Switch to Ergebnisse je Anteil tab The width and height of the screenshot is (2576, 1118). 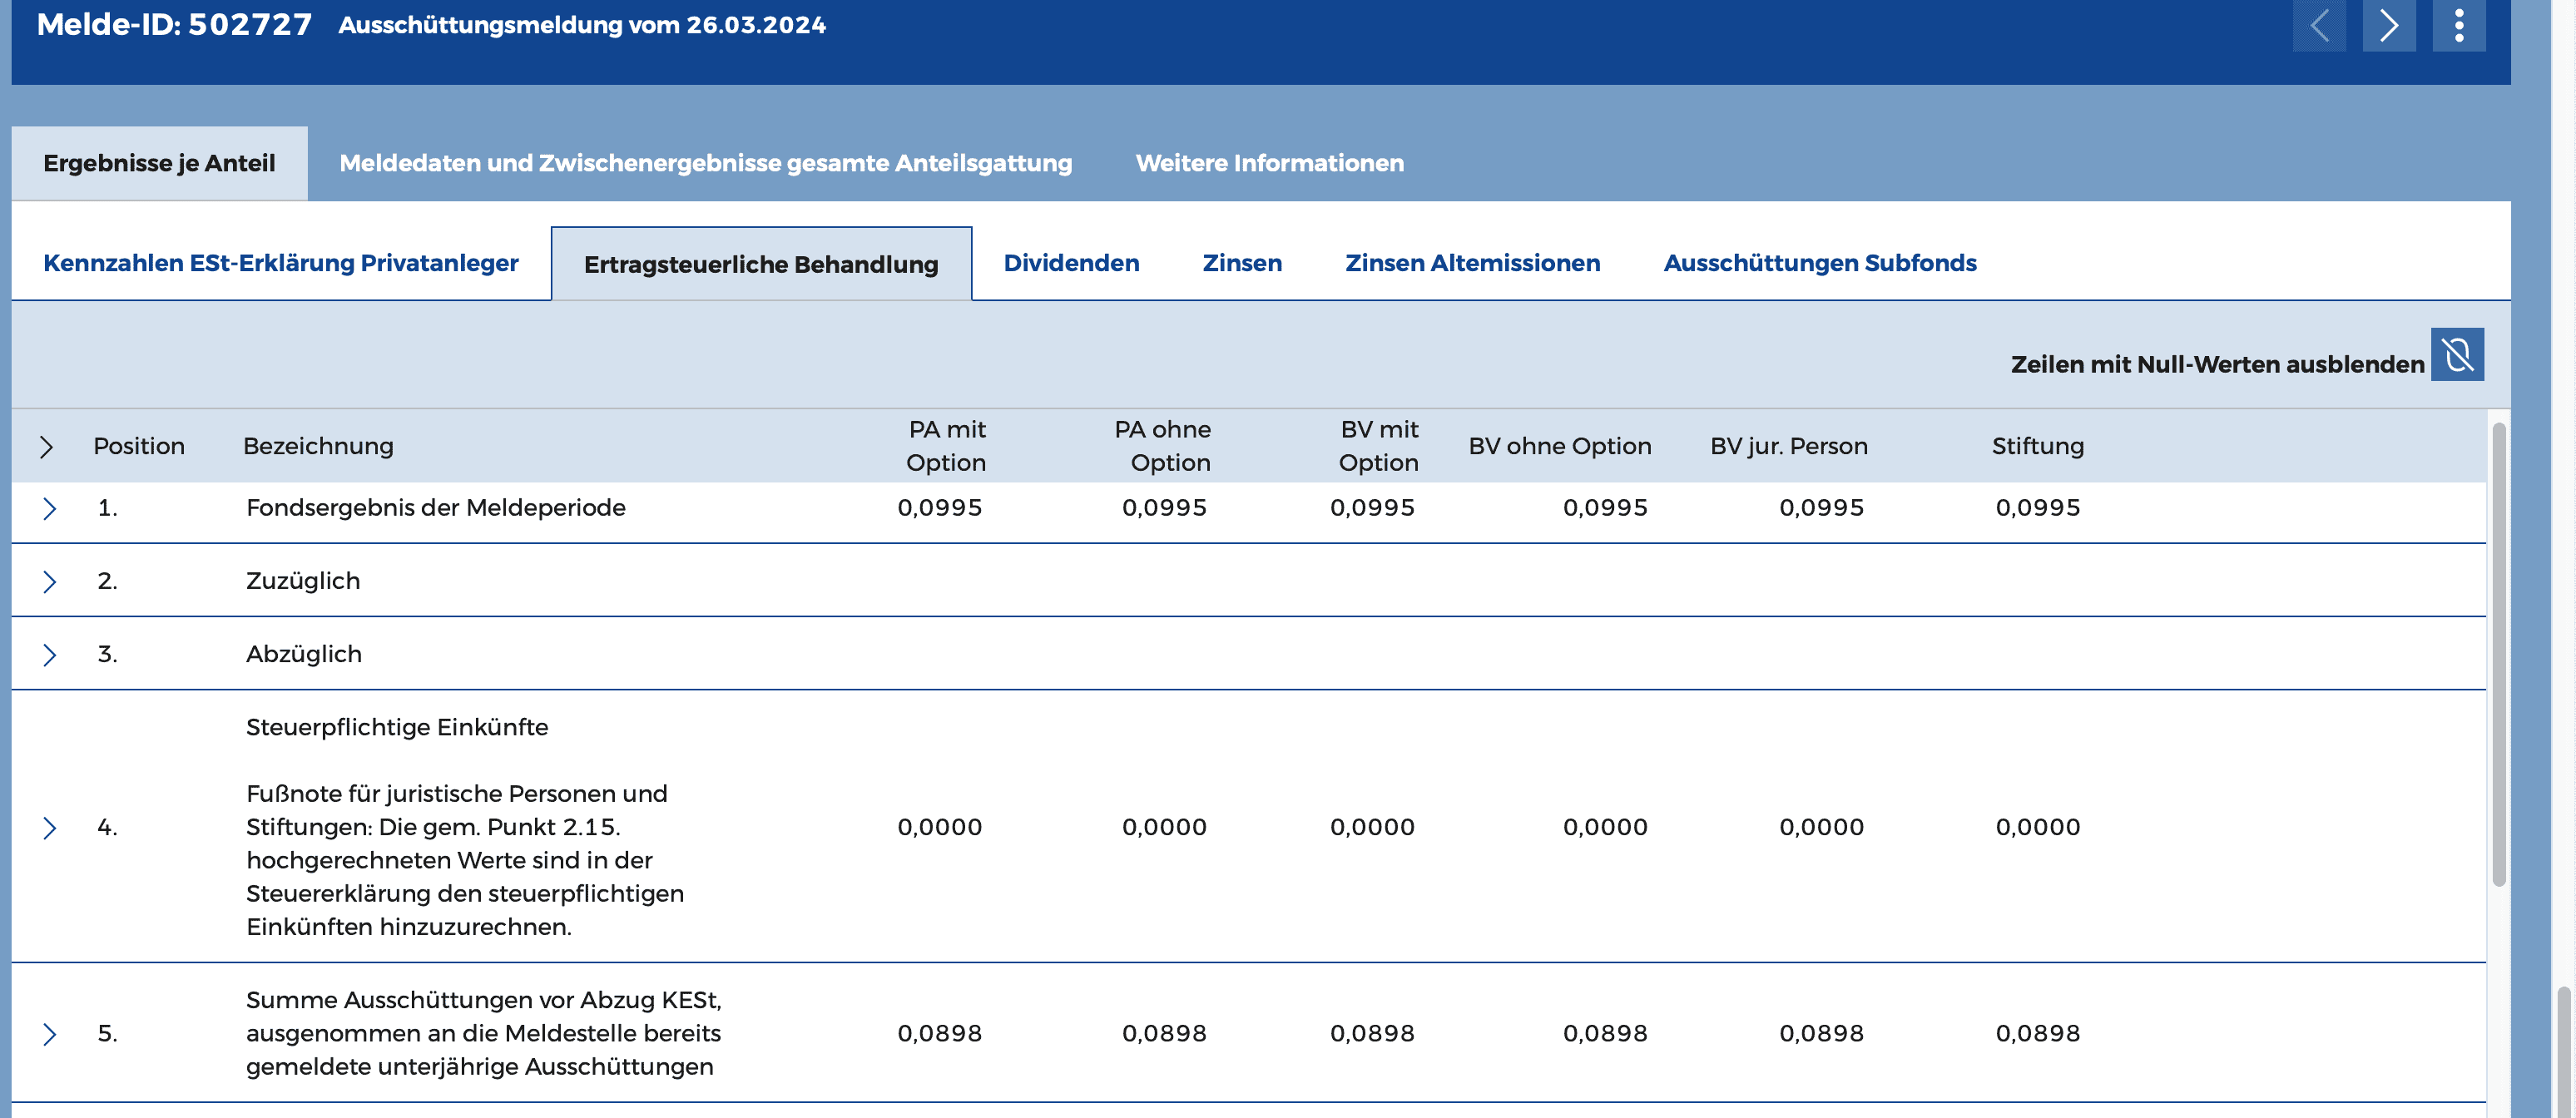click(x=159, y=163)
